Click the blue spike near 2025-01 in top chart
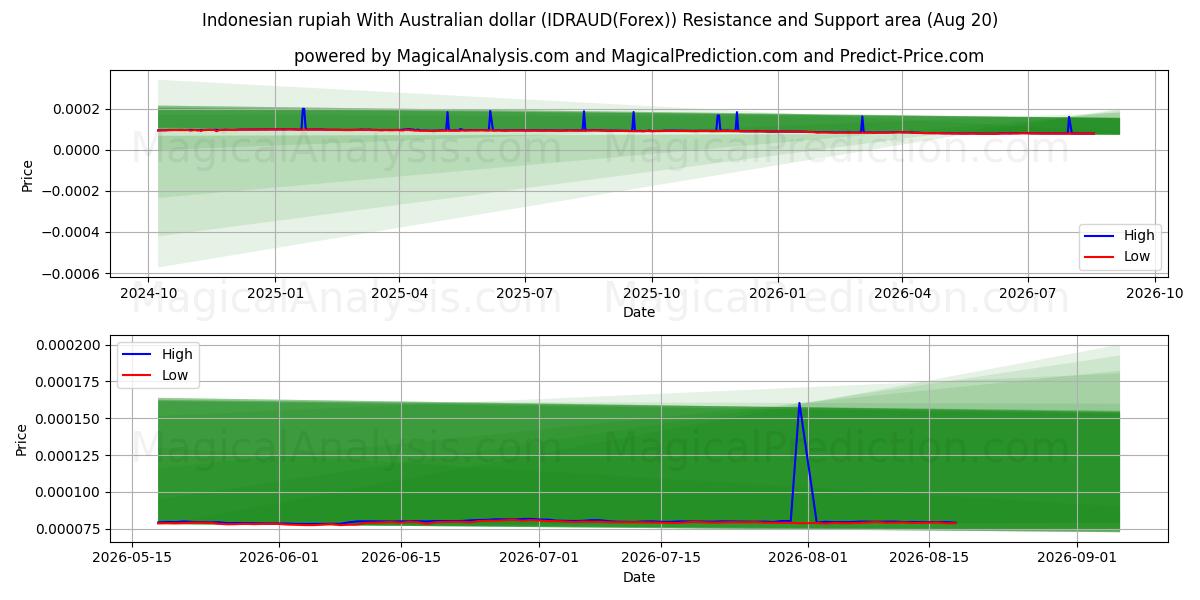 (303, 119)
